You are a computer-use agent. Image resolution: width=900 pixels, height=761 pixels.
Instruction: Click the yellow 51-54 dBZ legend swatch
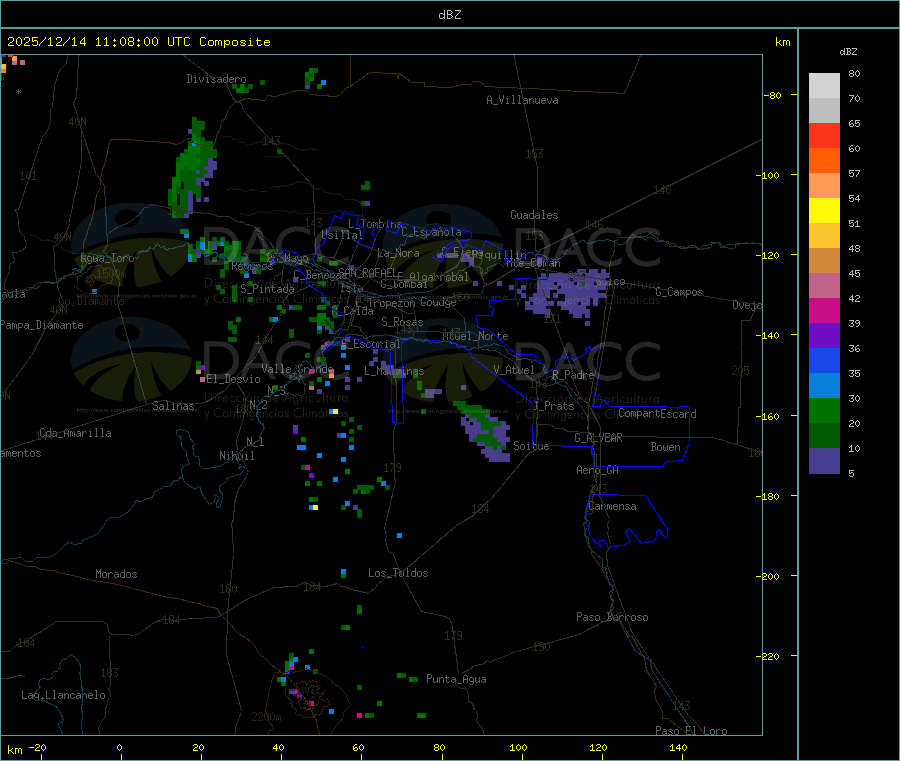click(824, 211)
